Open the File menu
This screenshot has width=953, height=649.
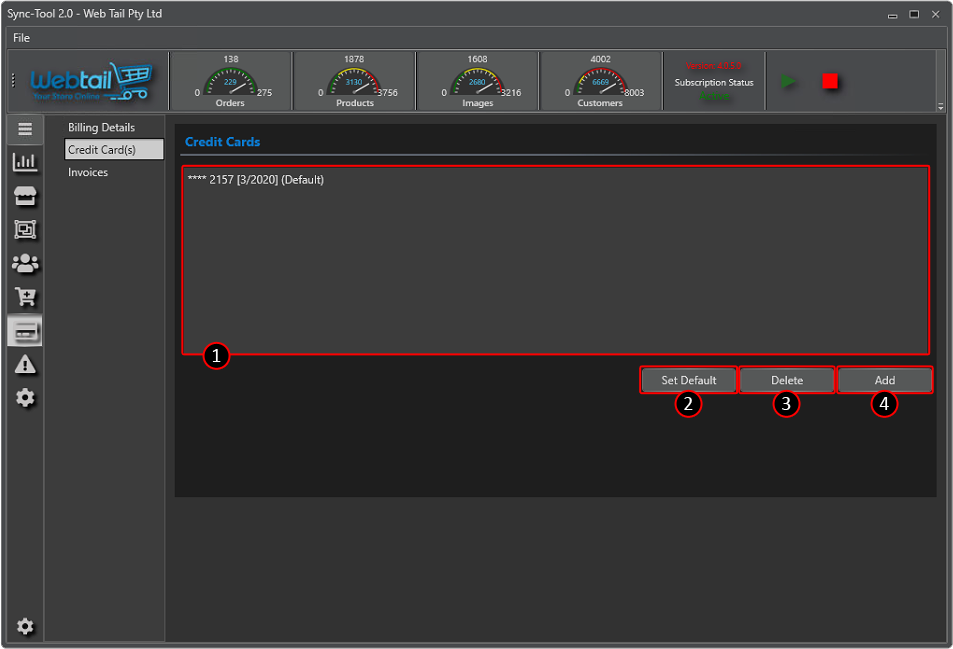tap(22, 38)
